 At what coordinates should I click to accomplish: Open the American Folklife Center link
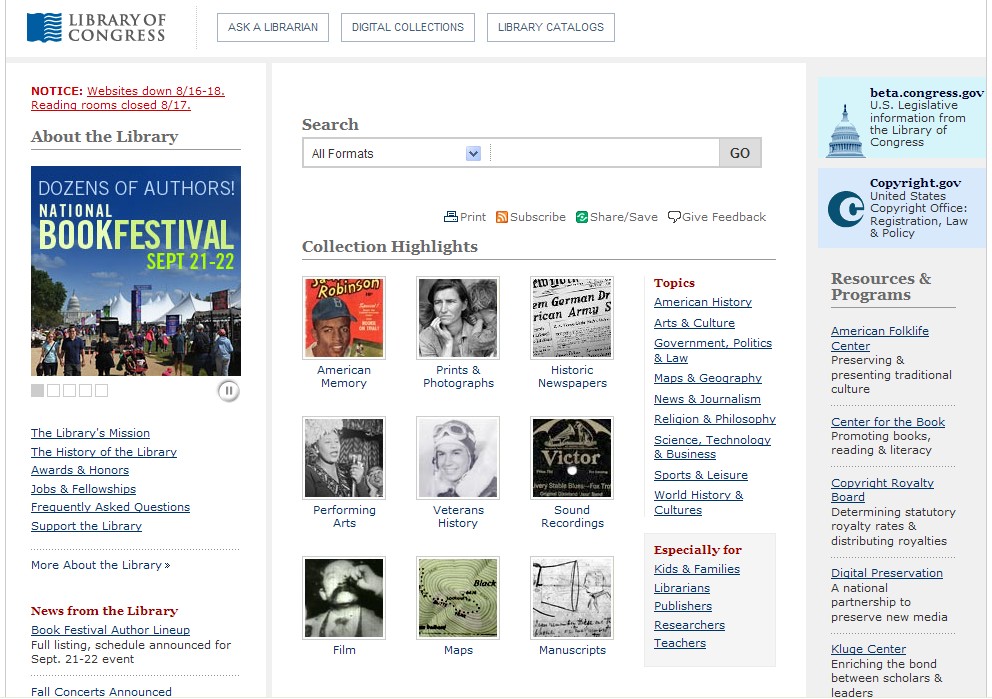click(x=879, y=338)
